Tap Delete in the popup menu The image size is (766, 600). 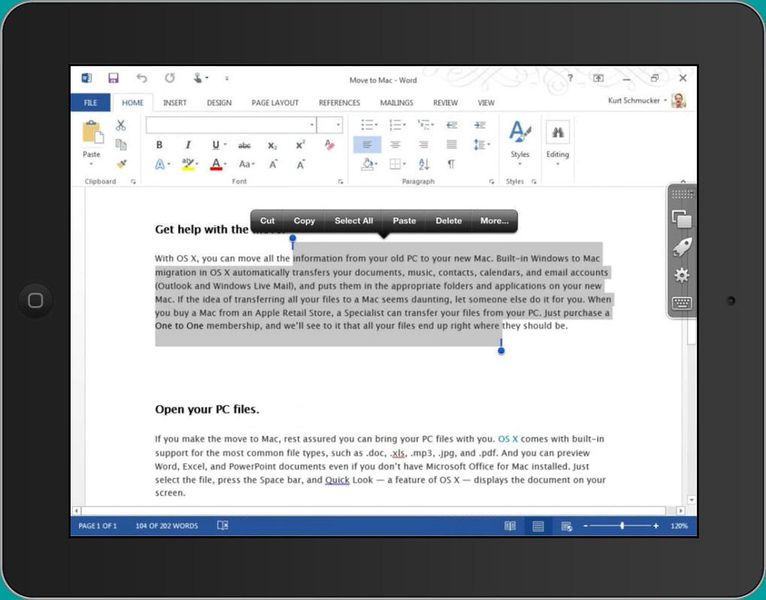click(448, 221)
